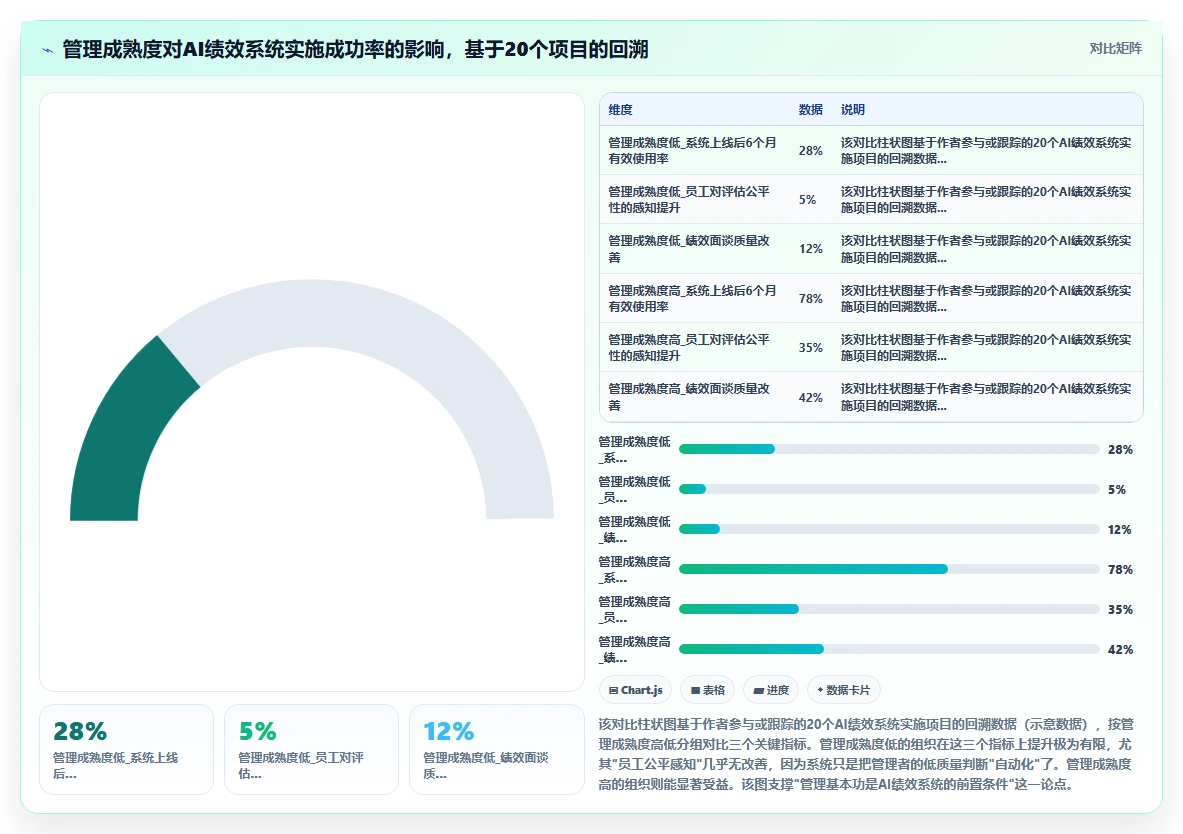Click the 78% cell in the table
The height and width of the screenshot is (834, 1183).
click(x=810, y=298)
